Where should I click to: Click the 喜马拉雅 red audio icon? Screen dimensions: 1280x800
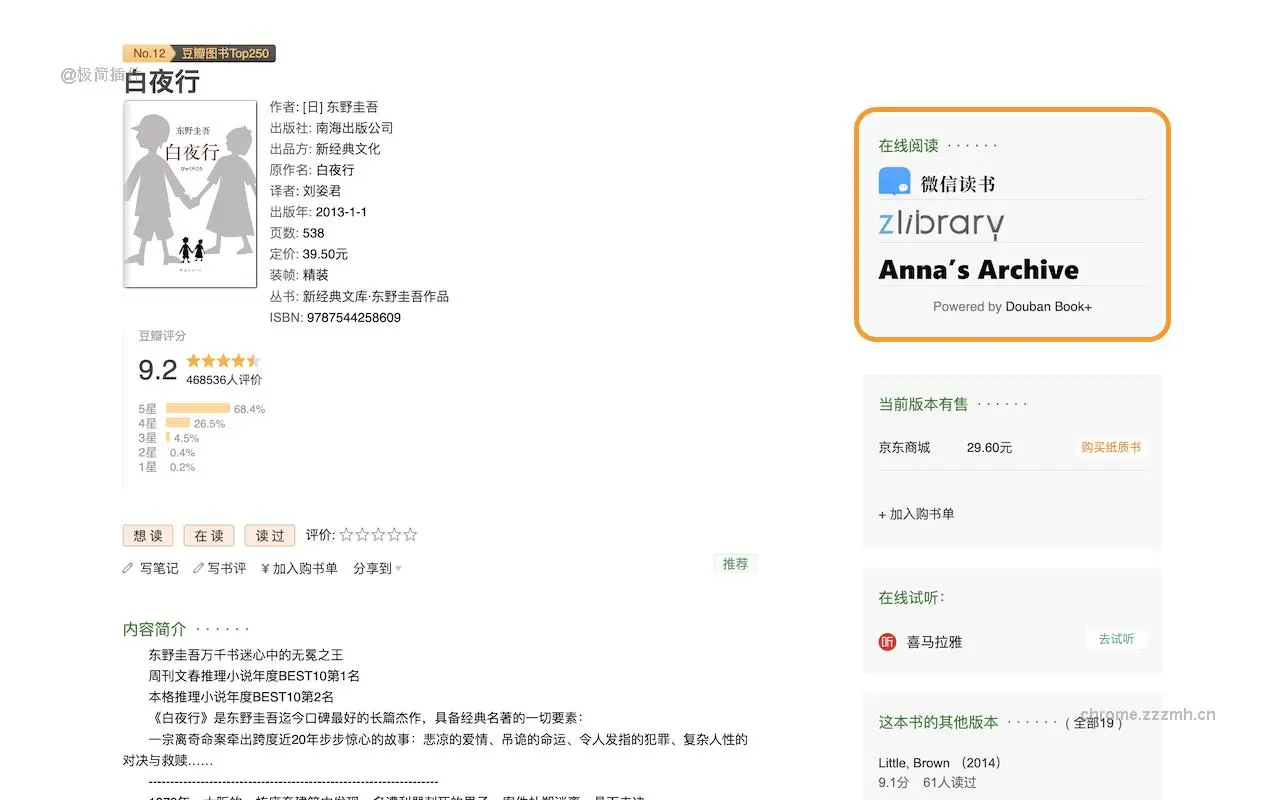click(887, 642)
